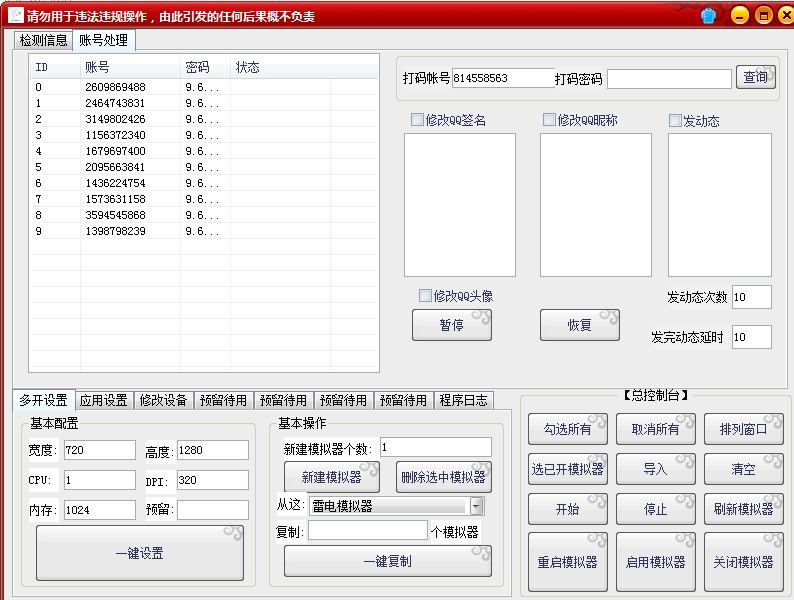This screenshot has width=794, height=600.
Task: Select account row 3594545868
Action: pos(204,215)
